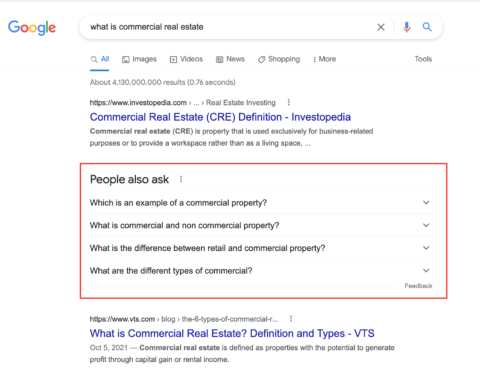Expand 'difference between retail and commercial property' question

tap(261, 248)
